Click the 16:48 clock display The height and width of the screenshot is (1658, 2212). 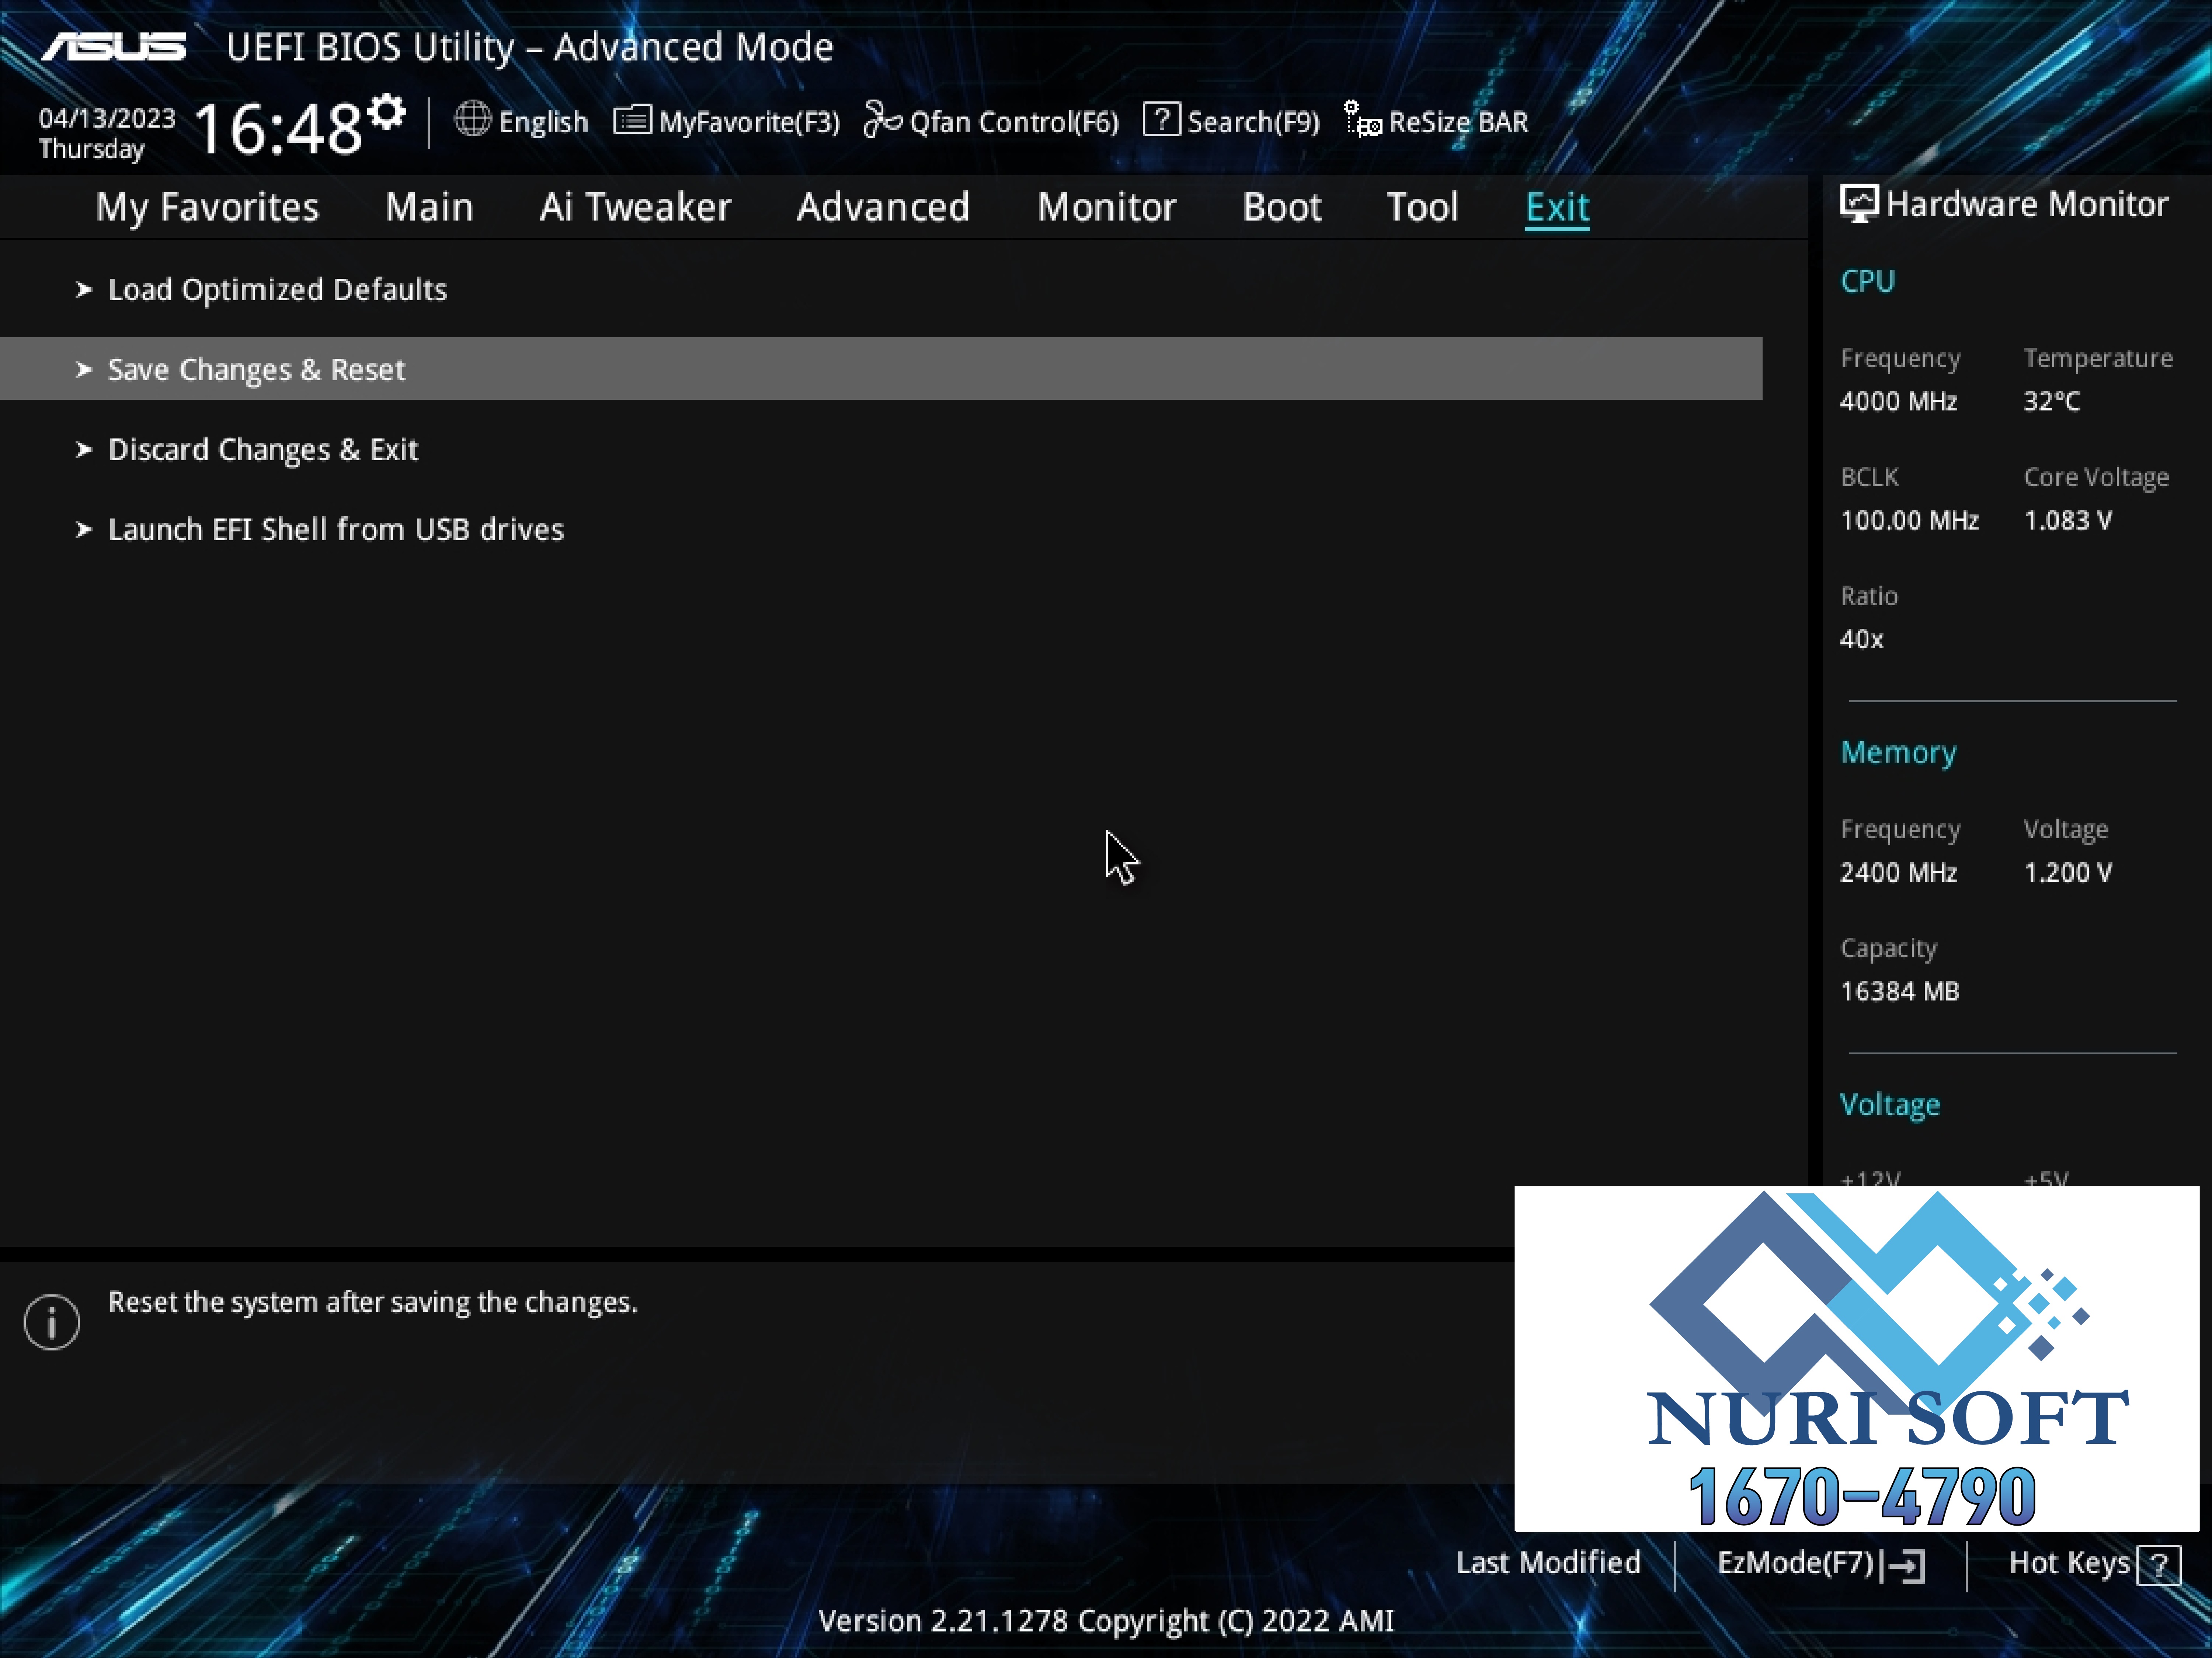coord(278,129)
